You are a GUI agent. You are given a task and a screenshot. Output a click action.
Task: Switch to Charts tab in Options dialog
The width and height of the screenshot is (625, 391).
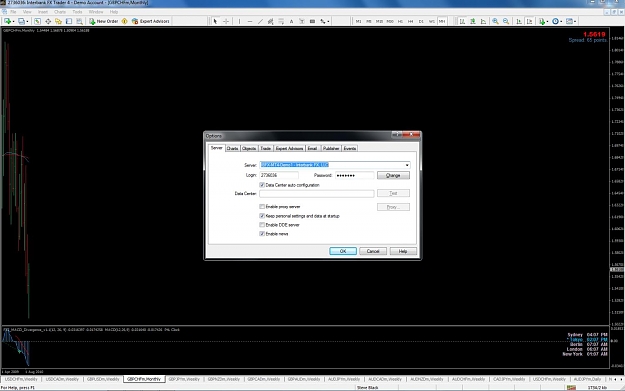tap(232, 149)
